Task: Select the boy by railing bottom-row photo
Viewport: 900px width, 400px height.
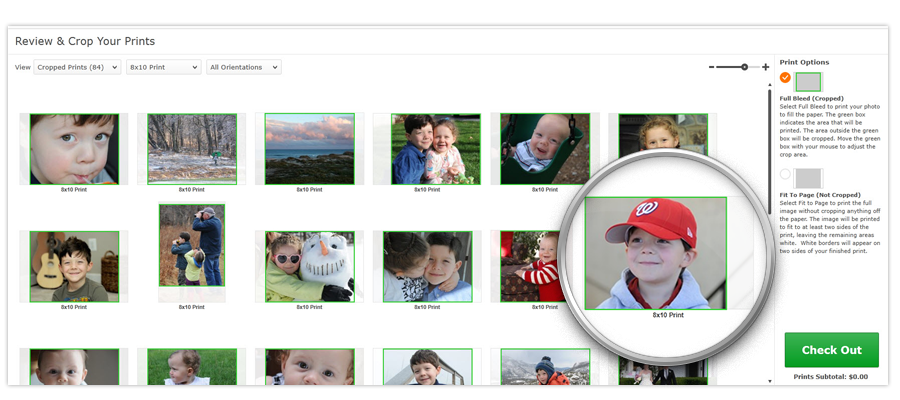Action: 428,367
